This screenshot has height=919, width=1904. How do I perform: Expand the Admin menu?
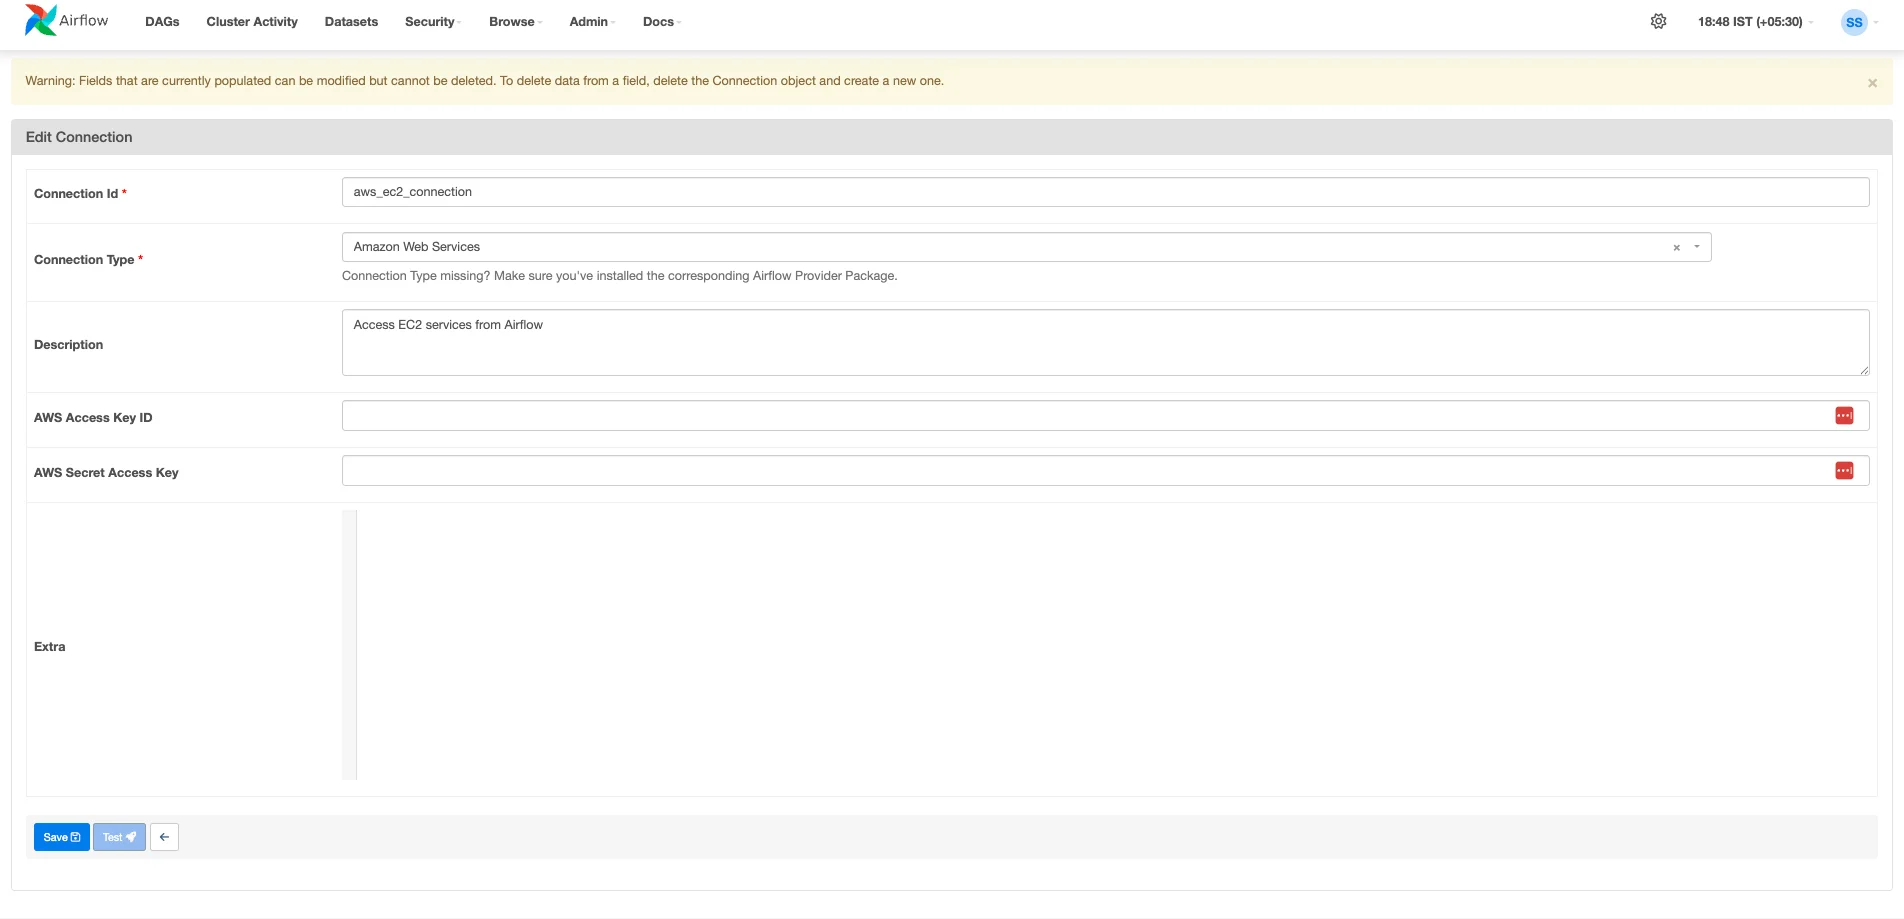(591, 22)
